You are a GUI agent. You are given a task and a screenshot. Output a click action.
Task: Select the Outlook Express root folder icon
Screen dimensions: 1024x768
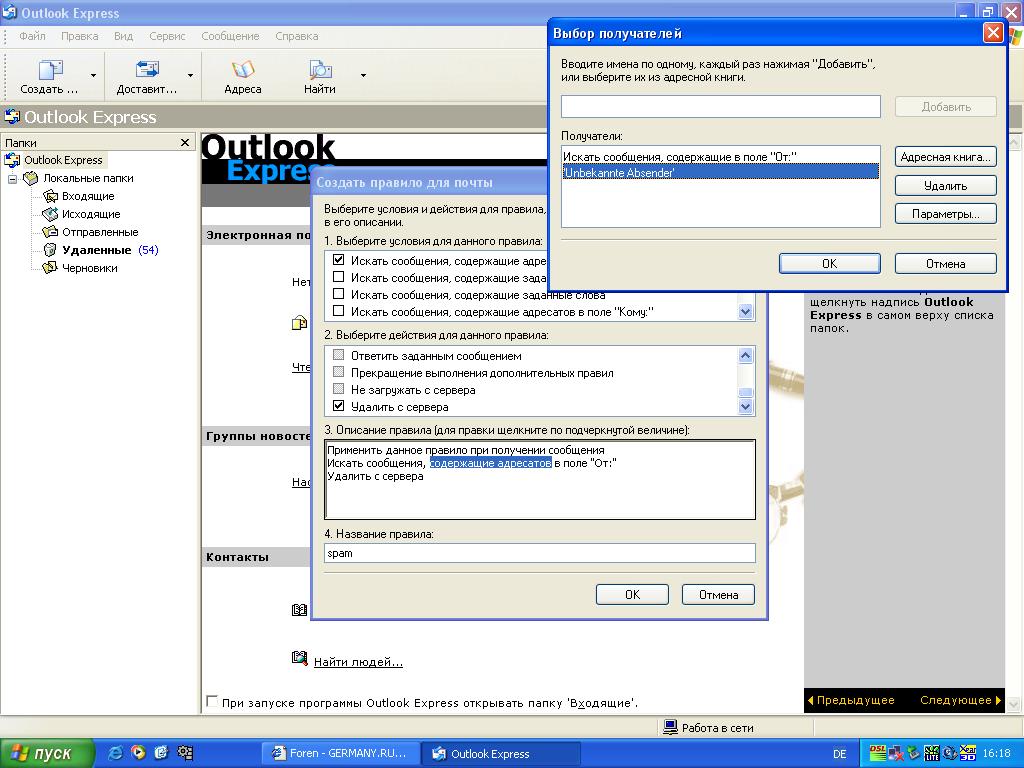pos(12,160)
